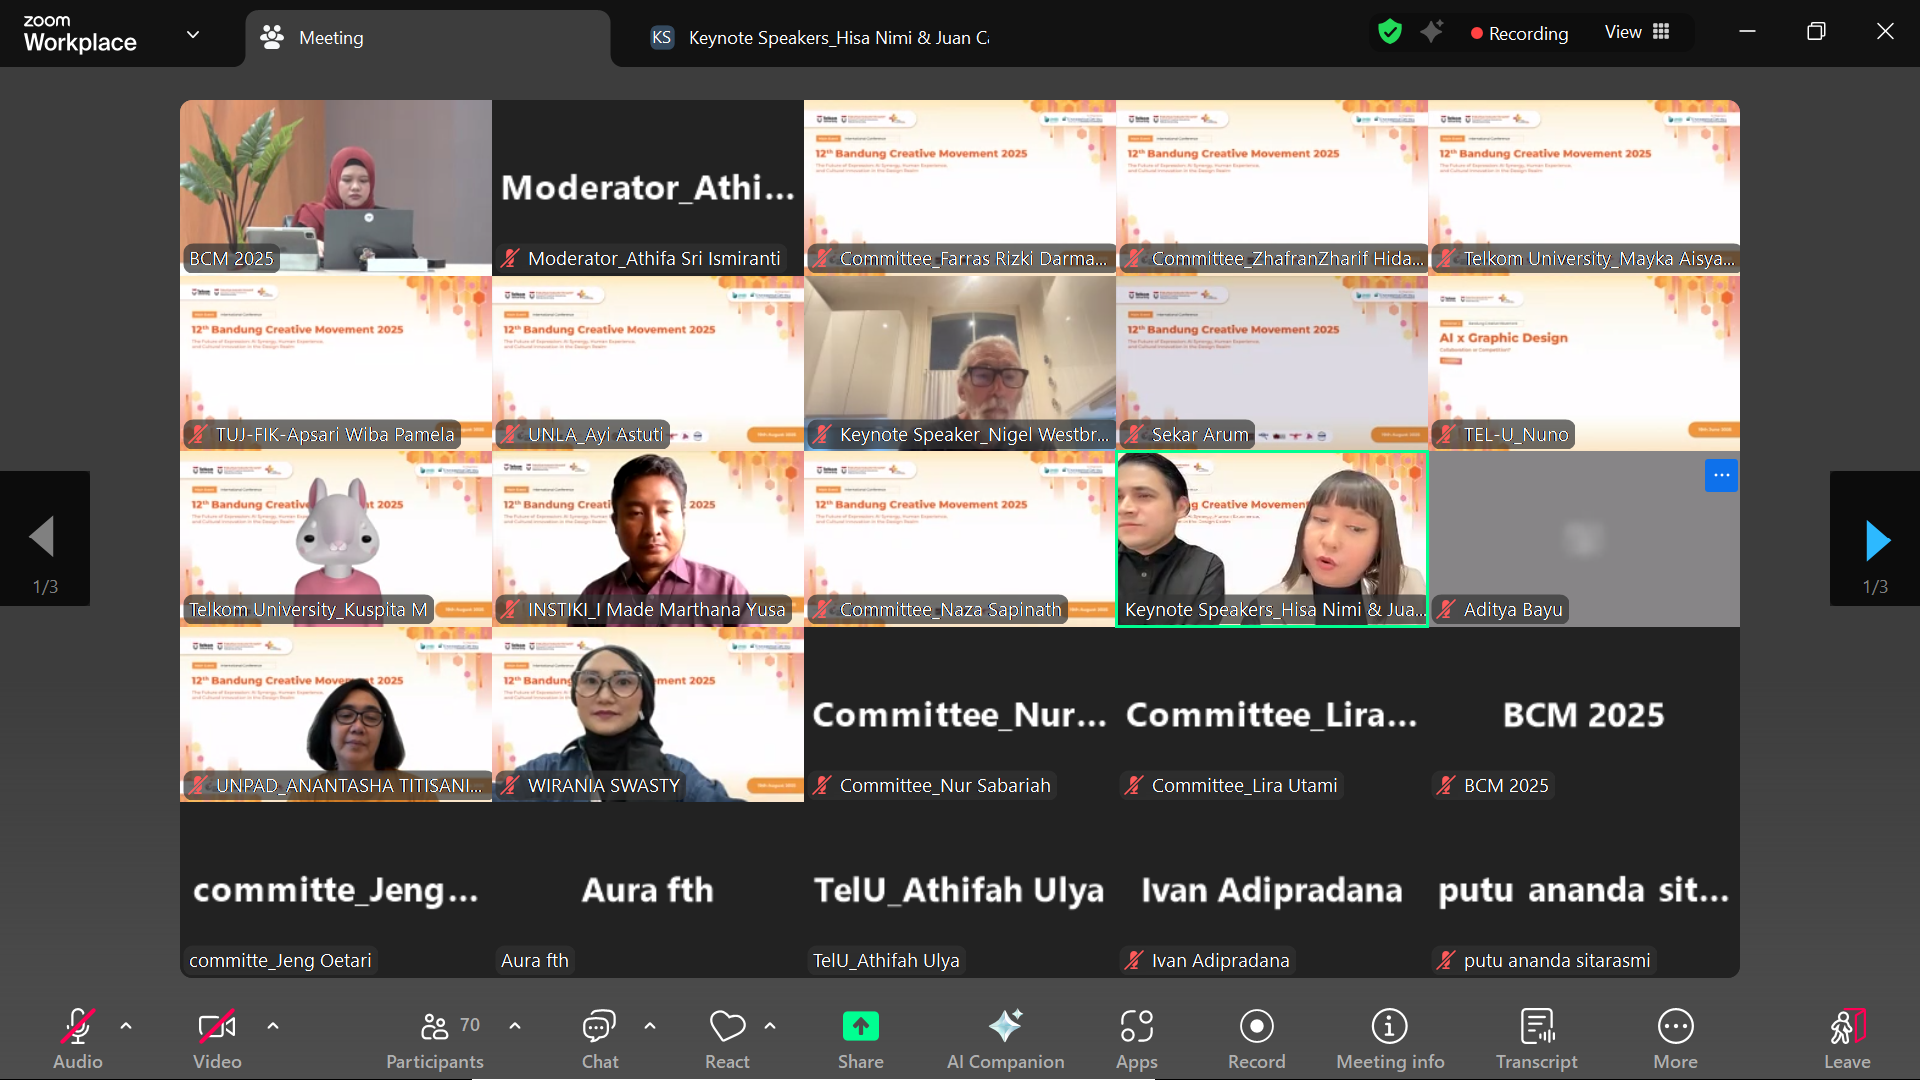The height and width of the screenshot is (1080, 1920).
Task: Select the Meeting tab
Action: (330, 37)
